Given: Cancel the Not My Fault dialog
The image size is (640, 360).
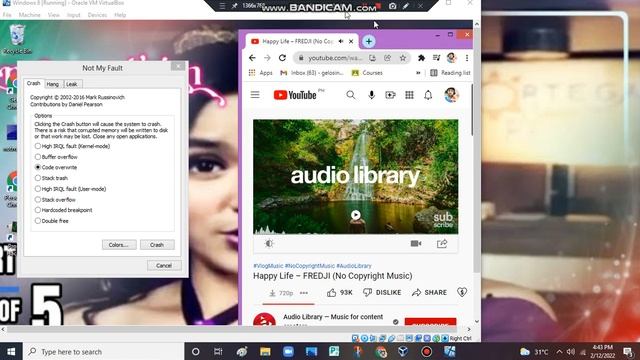Looking at the screenshot, I should (x=164, y=266).
